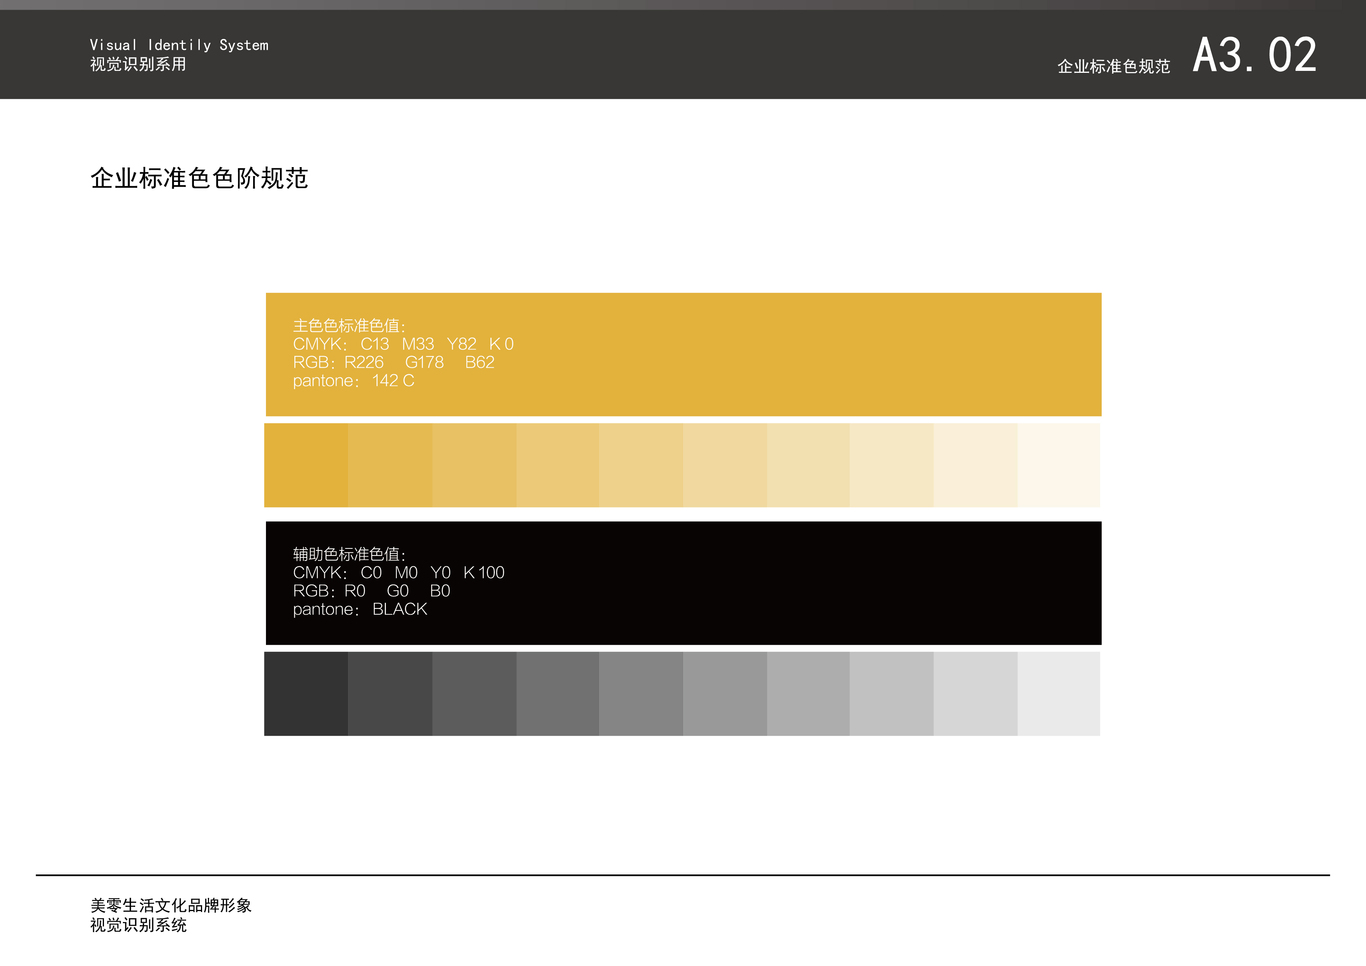Click the darkest yellow gradient swatch
The height and width of the screenshot is (966, 1366).
point(306,465)
